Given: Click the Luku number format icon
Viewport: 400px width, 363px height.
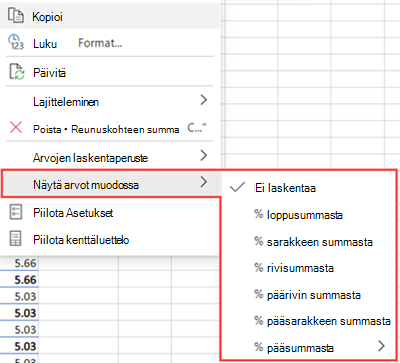Looking at the screenshot, I should point(16,43).
